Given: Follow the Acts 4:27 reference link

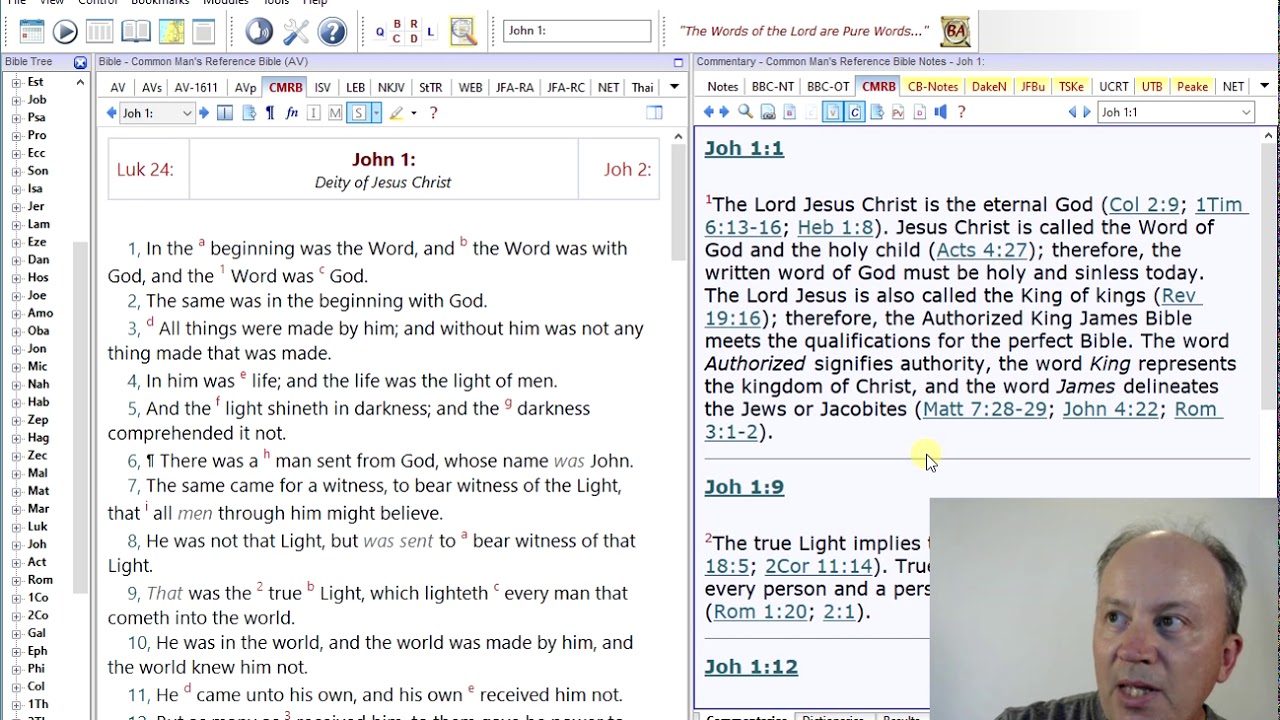Looking at the screenshot, I should 981,250.
